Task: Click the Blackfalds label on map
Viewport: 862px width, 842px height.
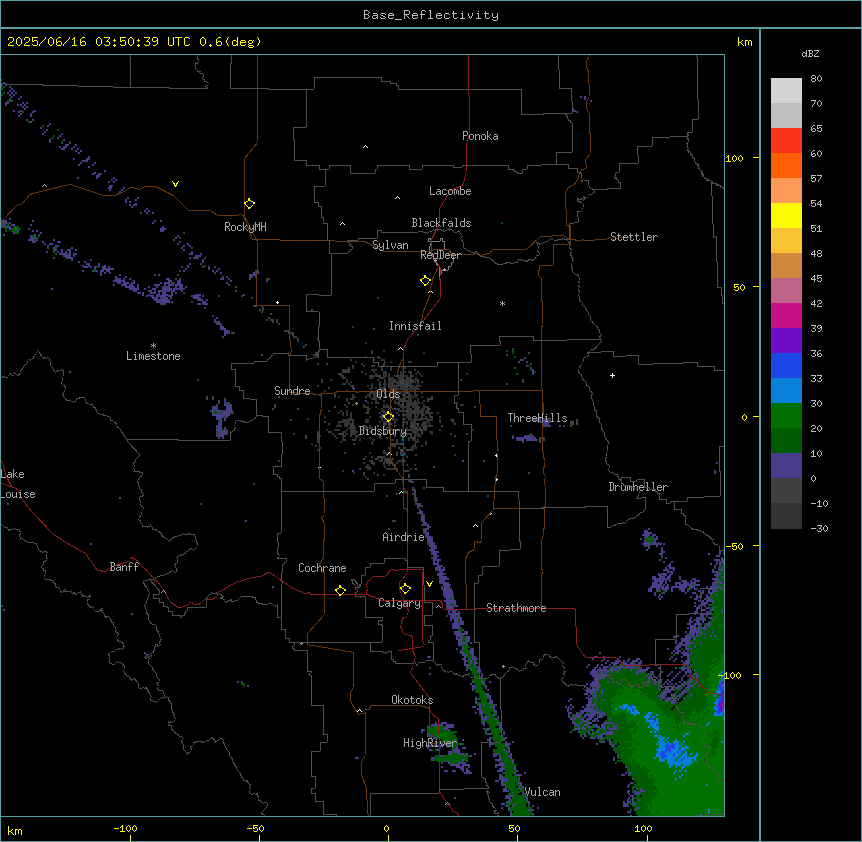Action: tap(441, 223)
